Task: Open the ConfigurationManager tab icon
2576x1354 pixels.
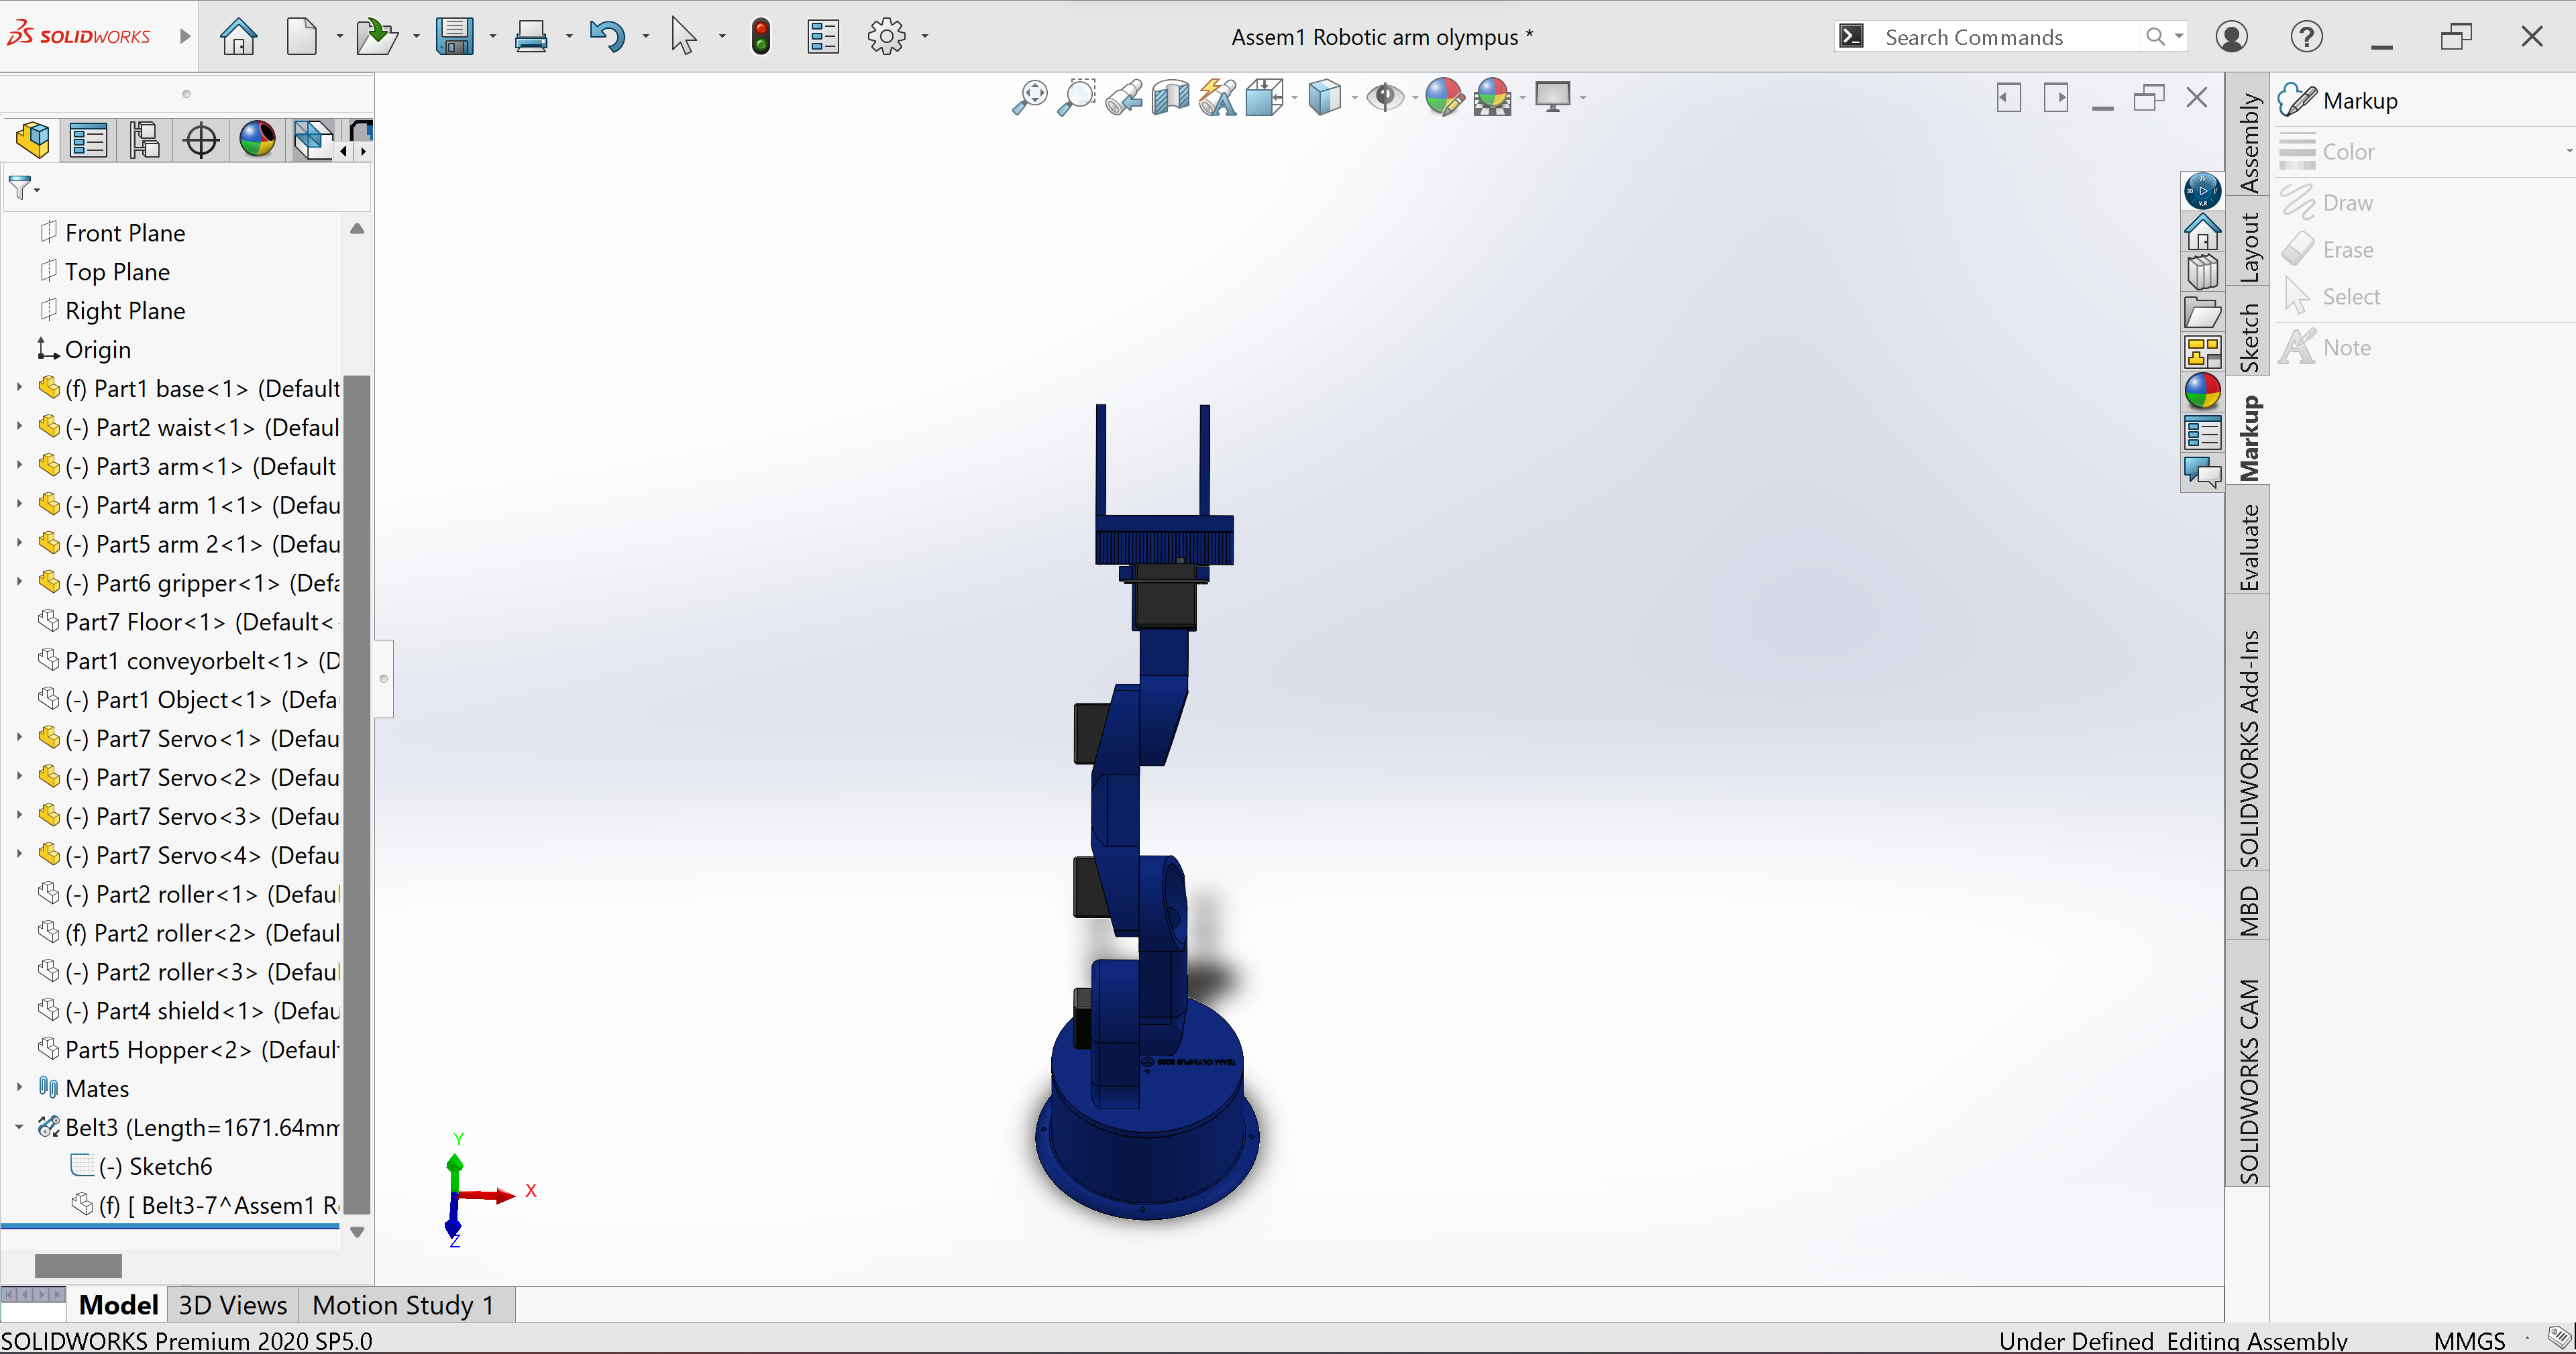Action: click(x=144, y=140)
